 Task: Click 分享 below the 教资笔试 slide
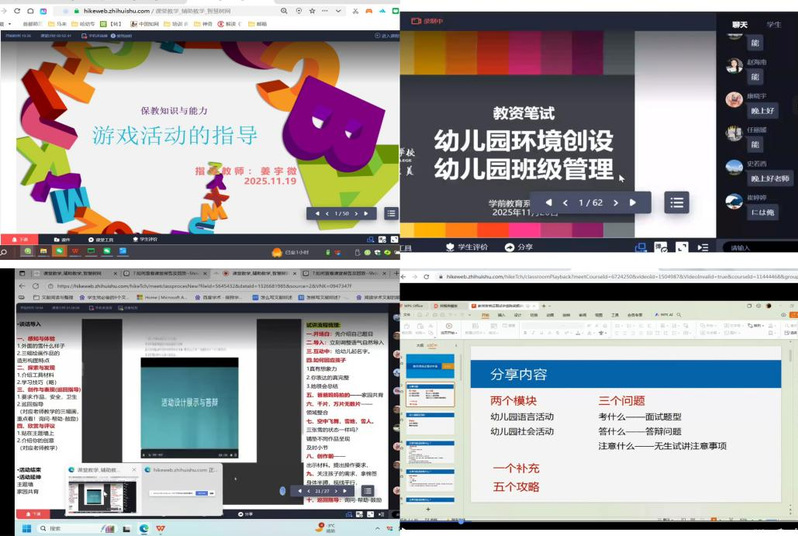click(x=520, y=246)
